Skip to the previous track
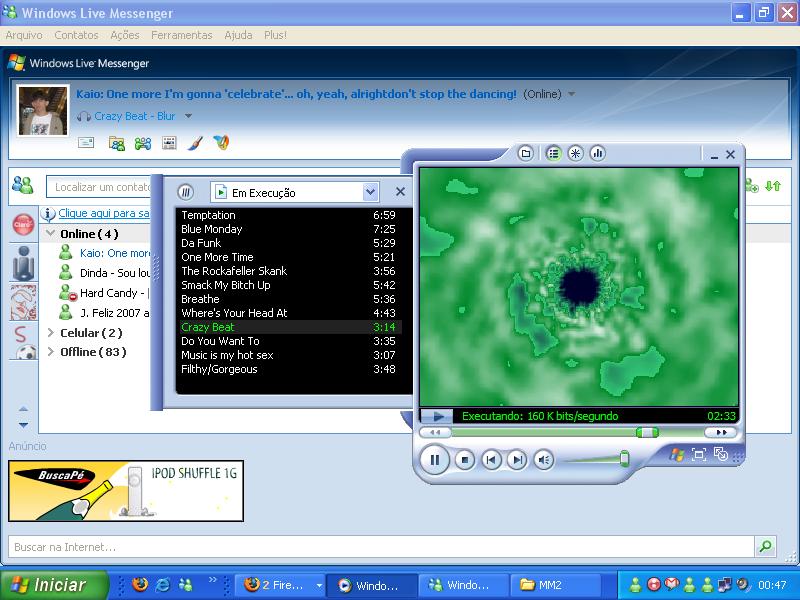Screen dimensions: 800x600 [x=491, y=460]
